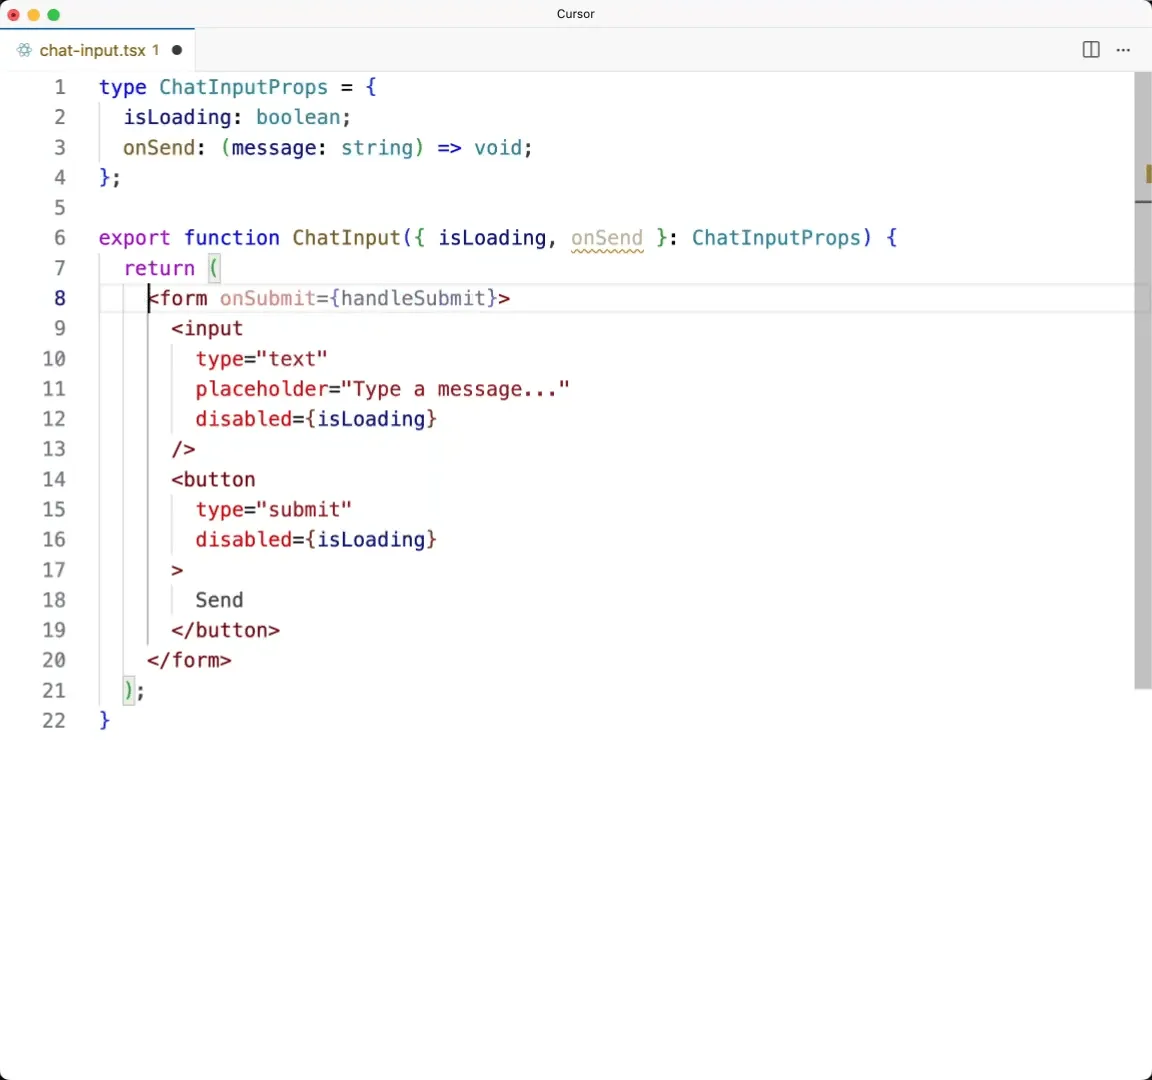Click the Cursor window title
This screenshot has height=1080, width=1152.
coord(575,14)
